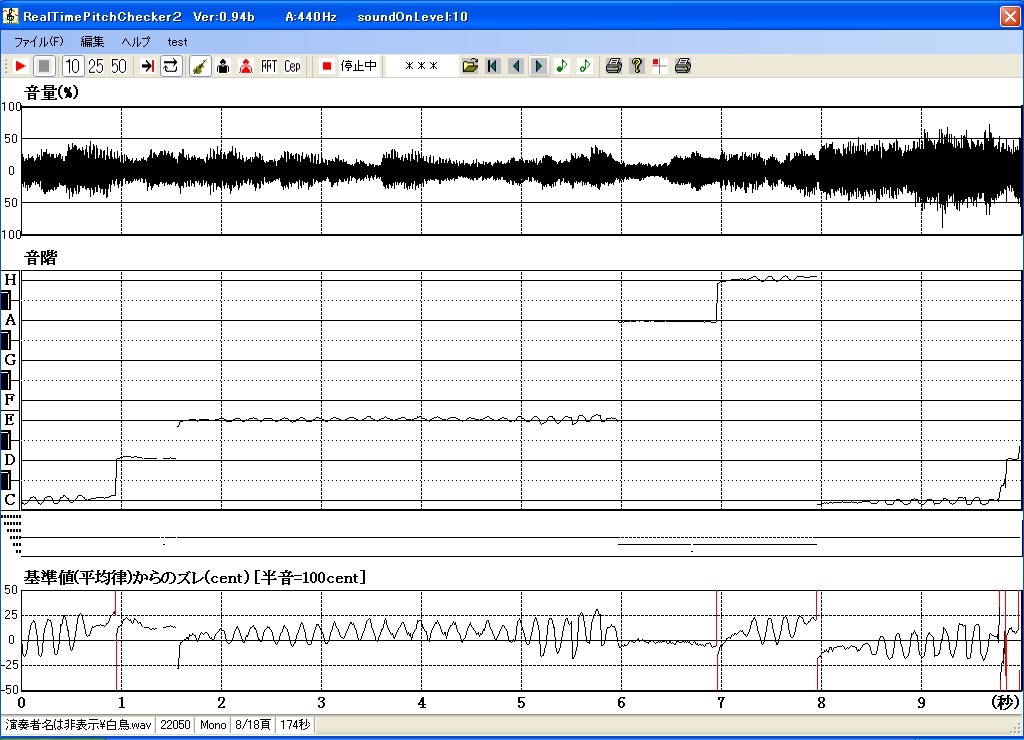The width and height of the screenshot is (1024, 740).
Task: Click the black key between D and C
Action: pos(6,480)
